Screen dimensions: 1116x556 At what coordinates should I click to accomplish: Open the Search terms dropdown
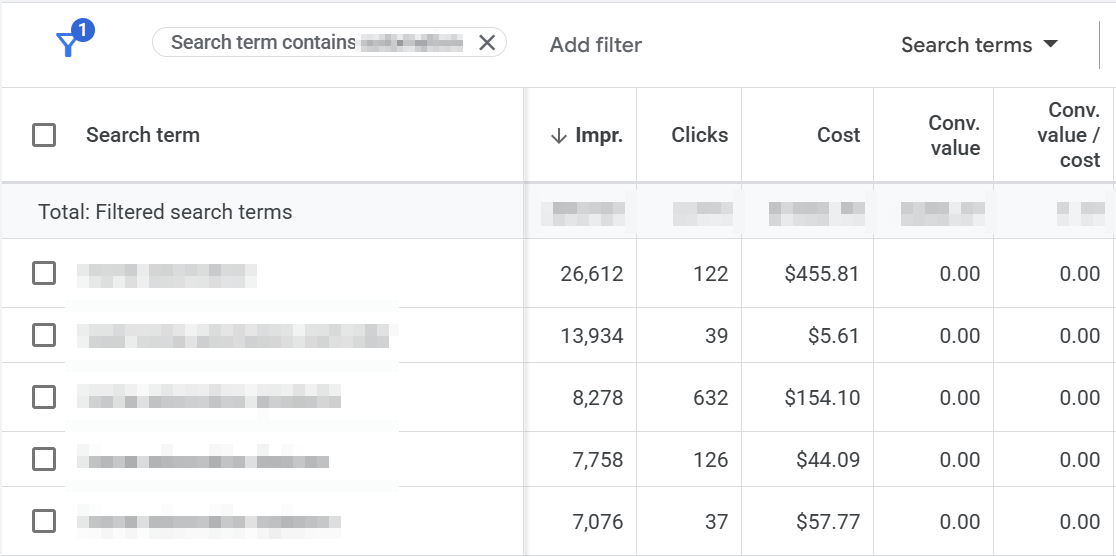click(979, 45)
